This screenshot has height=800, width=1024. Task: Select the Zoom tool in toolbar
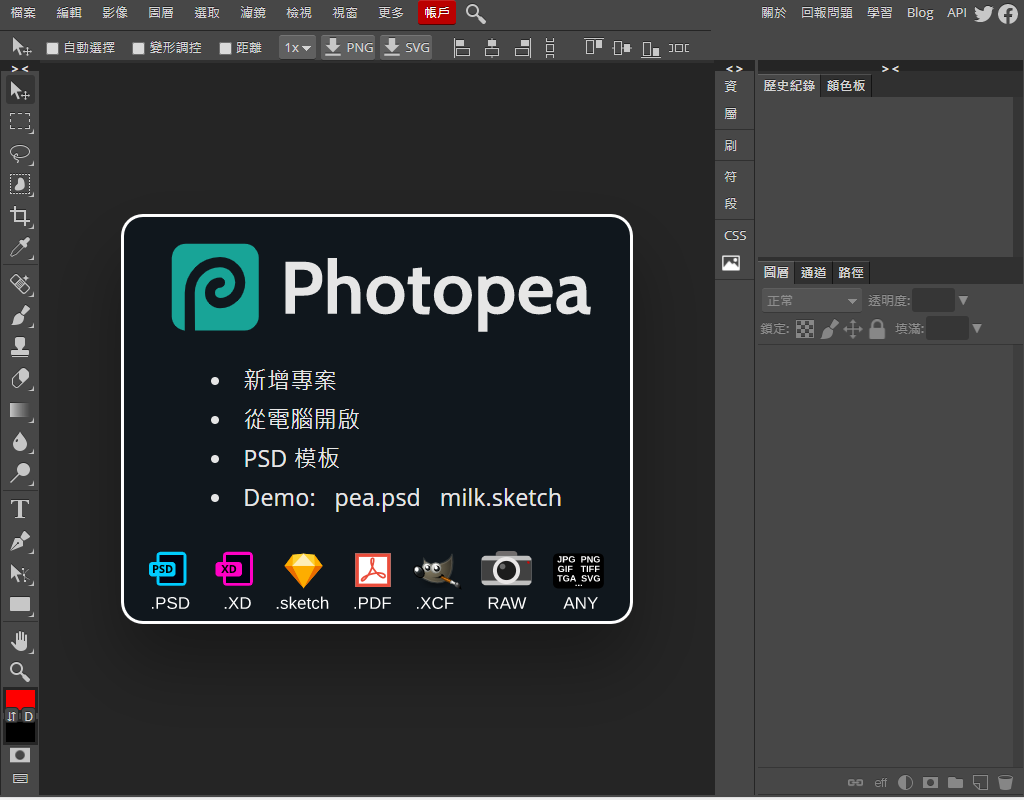click(x=20, y=672)
